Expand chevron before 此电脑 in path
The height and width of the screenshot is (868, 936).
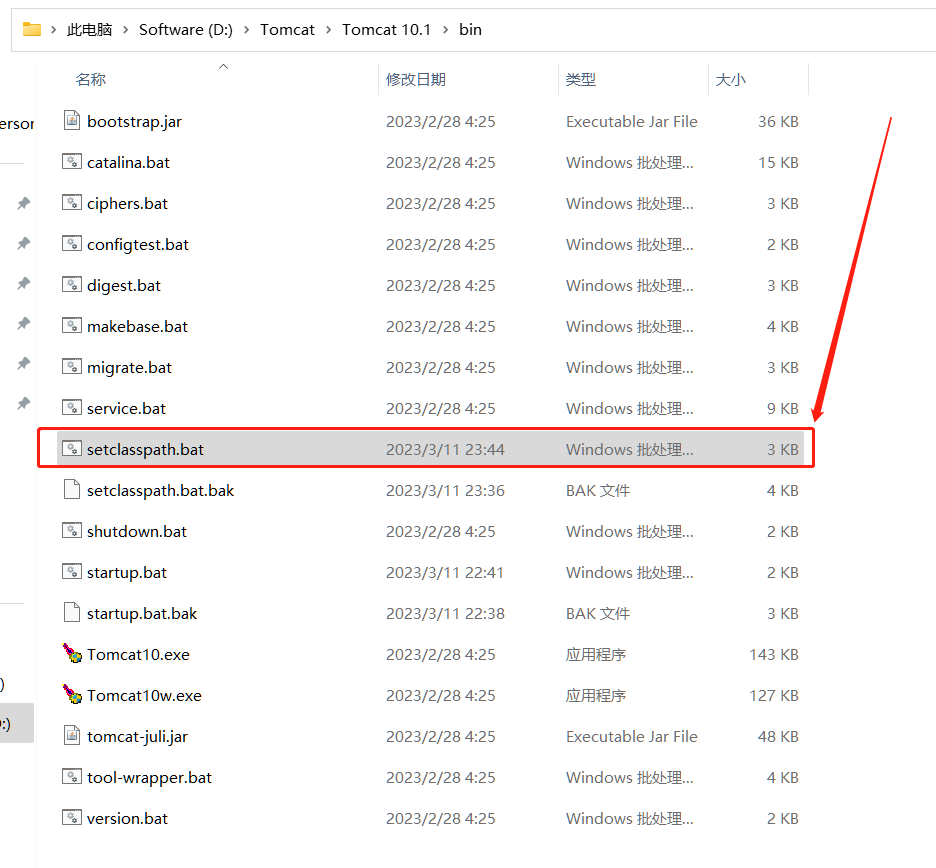click(x=54, y=30)
